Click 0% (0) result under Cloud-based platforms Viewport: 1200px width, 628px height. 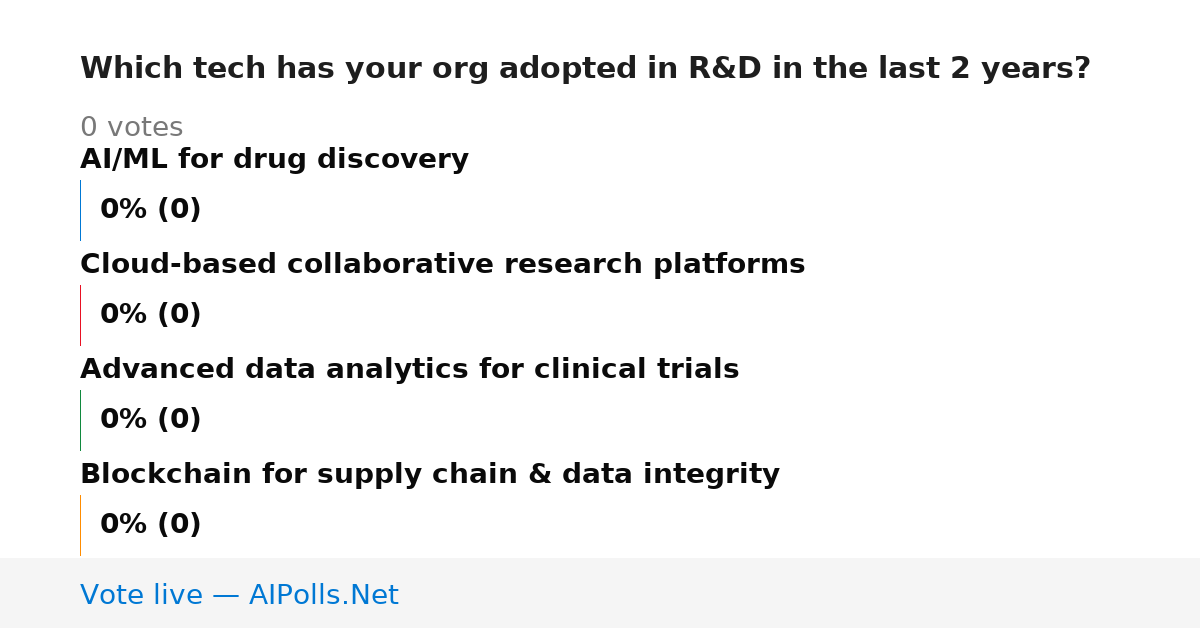[x=150, y=315]
